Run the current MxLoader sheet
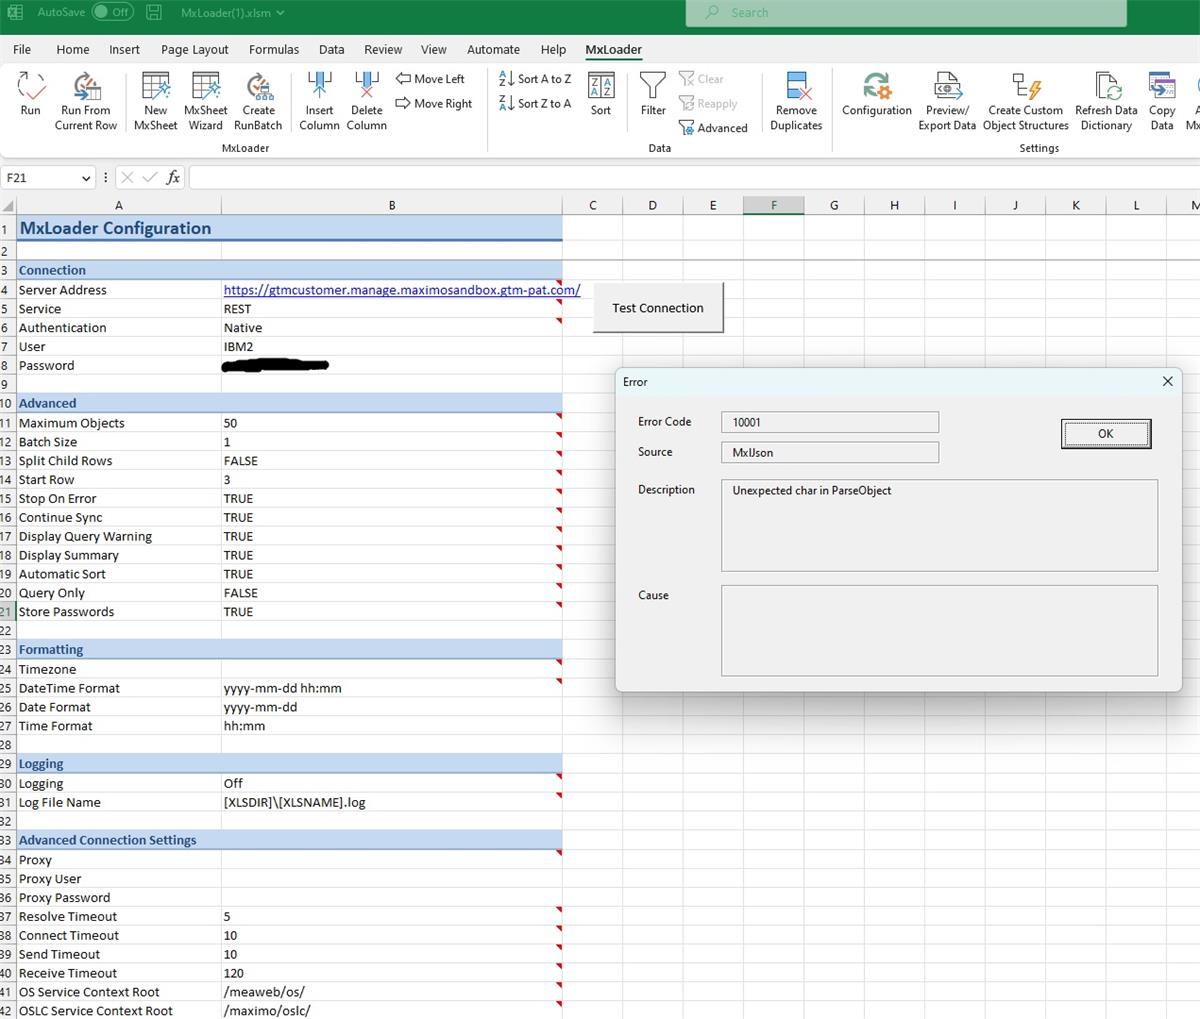The height and width of the screenshot is (1019, 1200). tap(30, 97)
